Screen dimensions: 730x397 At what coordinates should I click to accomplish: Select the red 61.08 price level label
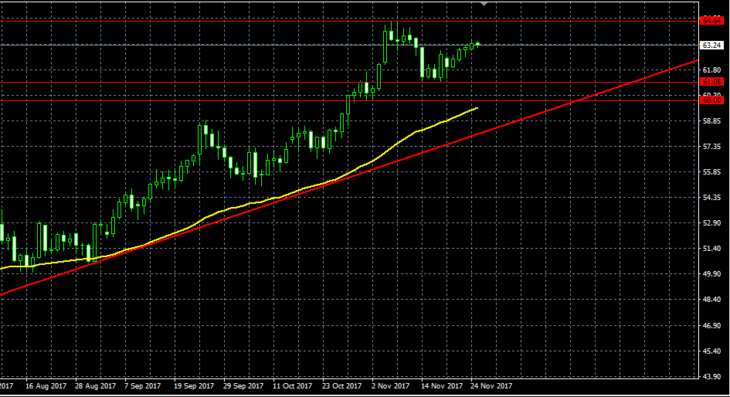712,82
